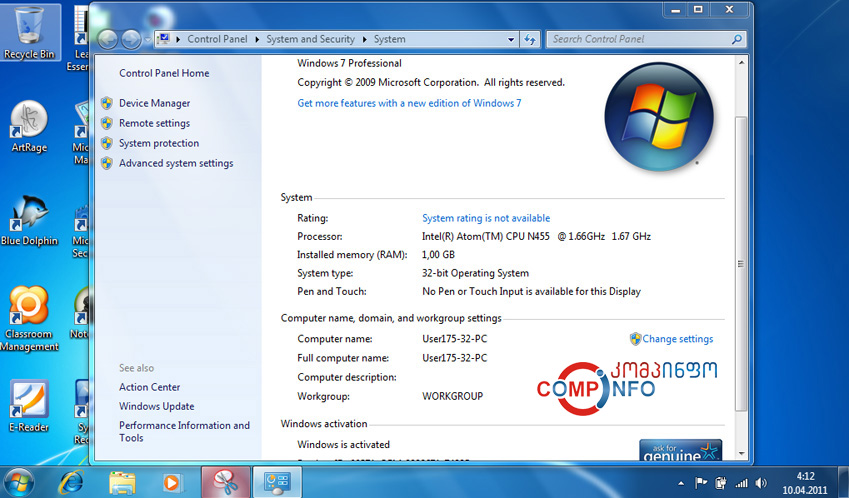Open Internet Explorer from the taskbar

pyautogui.click(x=71, y=482)
